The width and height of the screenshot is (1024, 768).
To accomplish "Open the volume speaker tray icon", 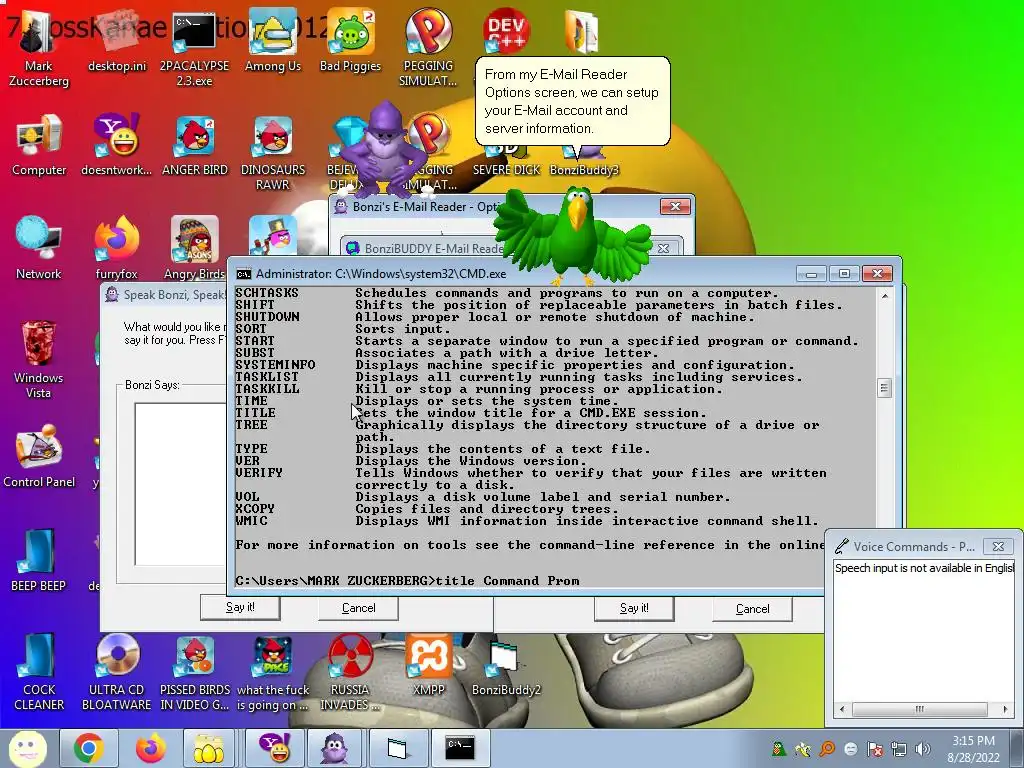I will coord(923,748).
